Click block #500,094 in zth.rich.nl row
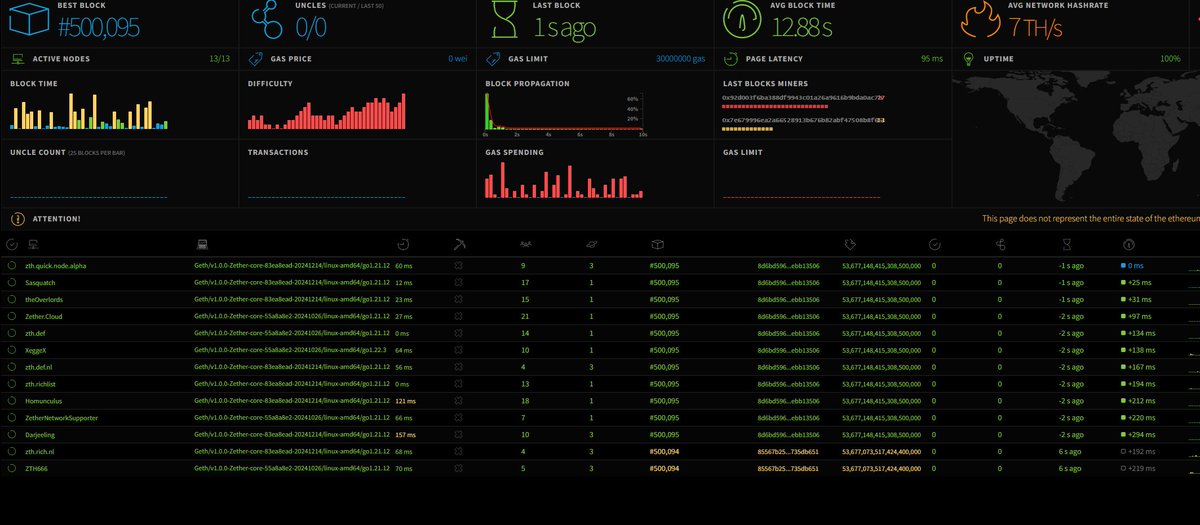Image resolution: width=1200 pixels, height=525 pixels. [665, 451]
